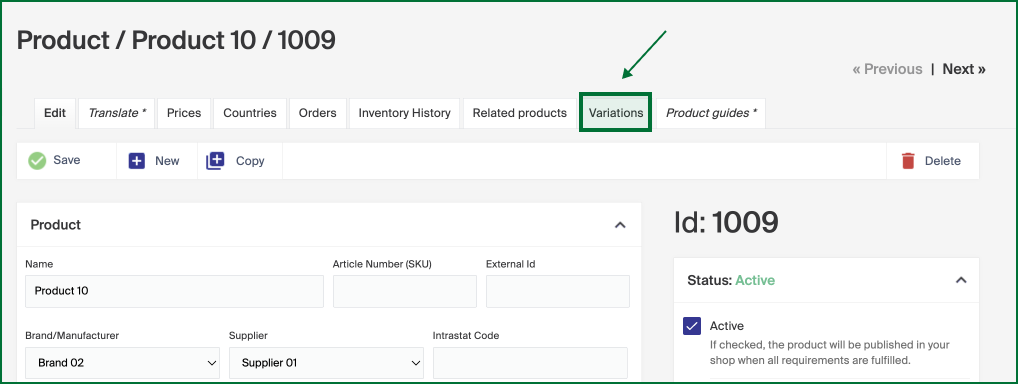Click the green Save checkmark icon
The width and height of the screenshot is (1018, 384).
[38, 160]
